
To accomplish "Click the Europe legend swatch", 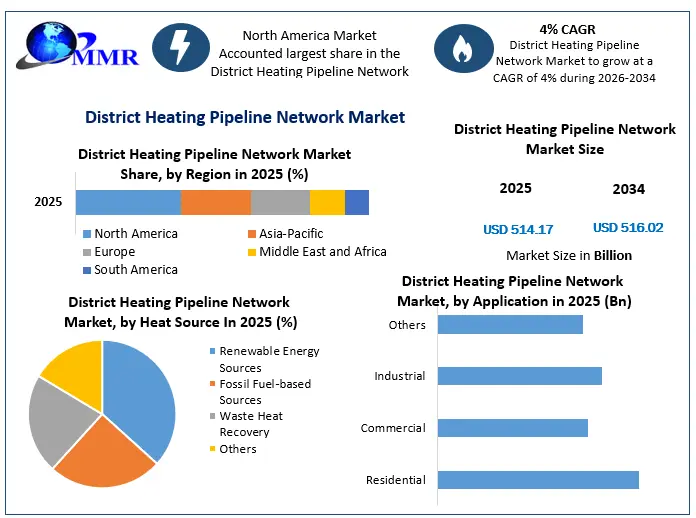I will 87,252.
